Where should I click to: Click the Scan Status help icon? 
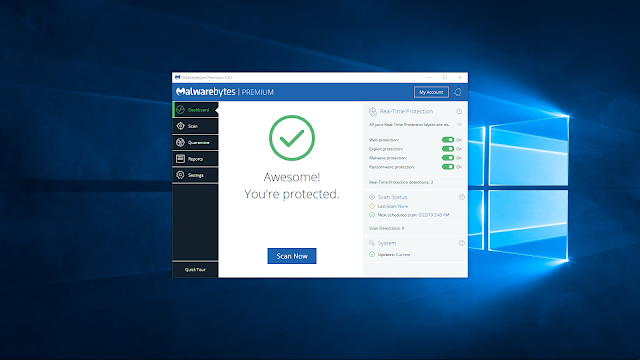tap(462, 197)
